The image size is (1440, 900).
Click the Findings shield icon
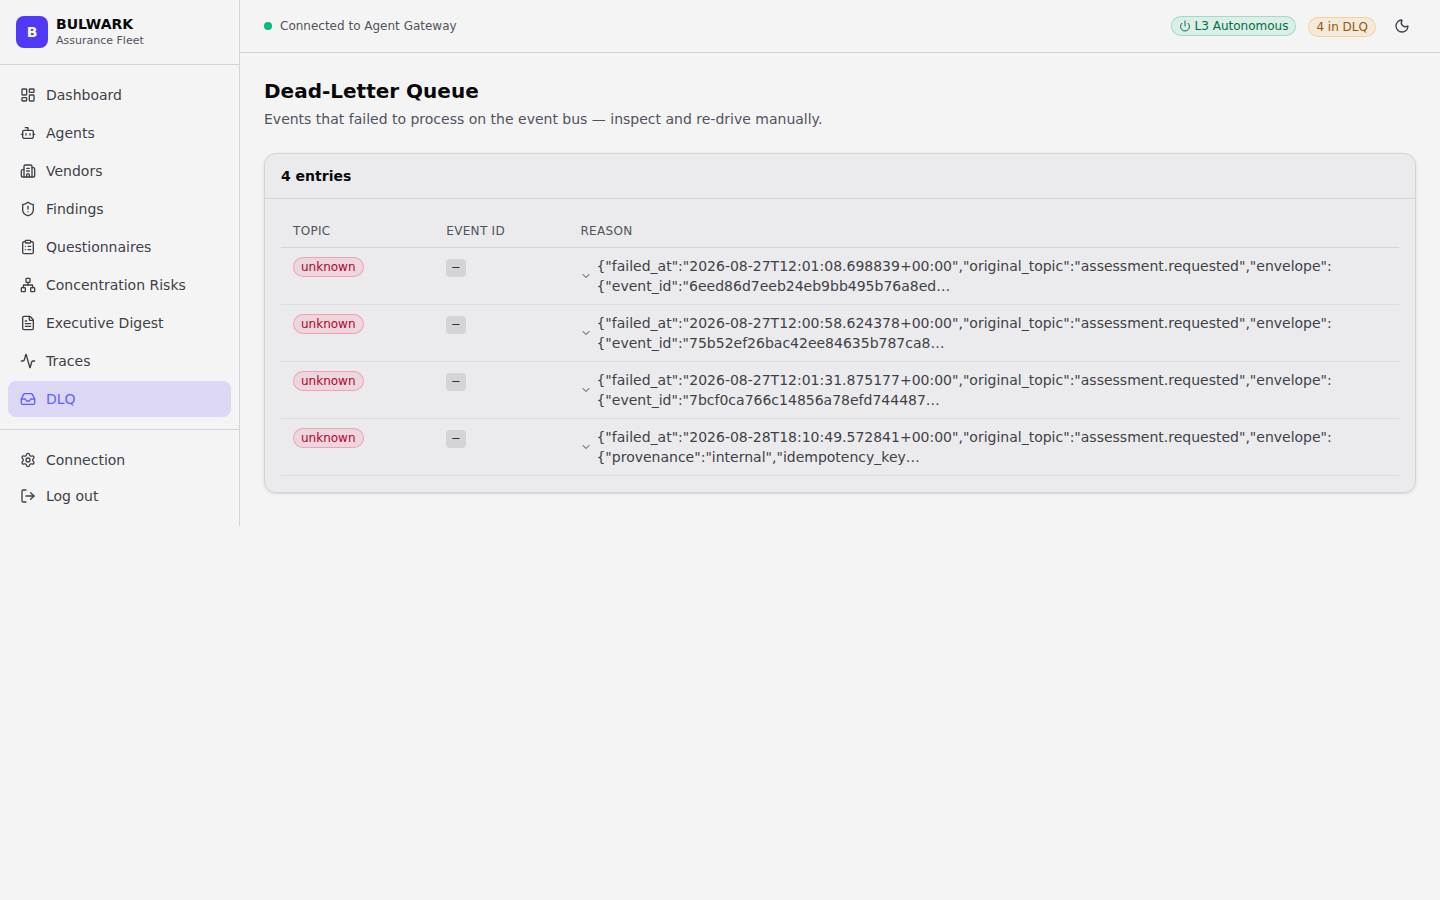(28, 209)
